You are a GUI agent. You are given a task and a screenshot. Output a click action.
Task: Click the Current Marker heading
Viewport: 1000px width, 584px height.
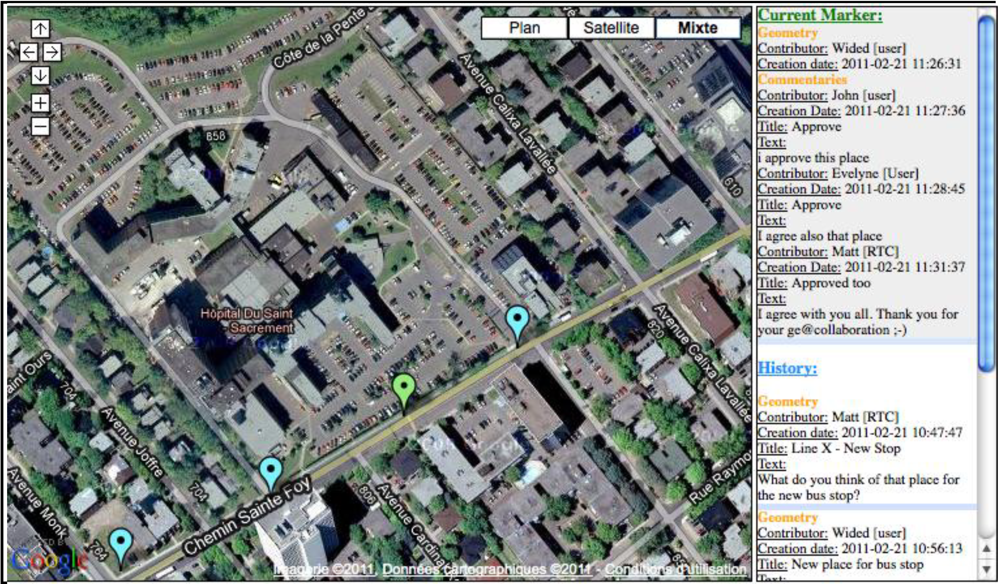click(x=820, y=15)
